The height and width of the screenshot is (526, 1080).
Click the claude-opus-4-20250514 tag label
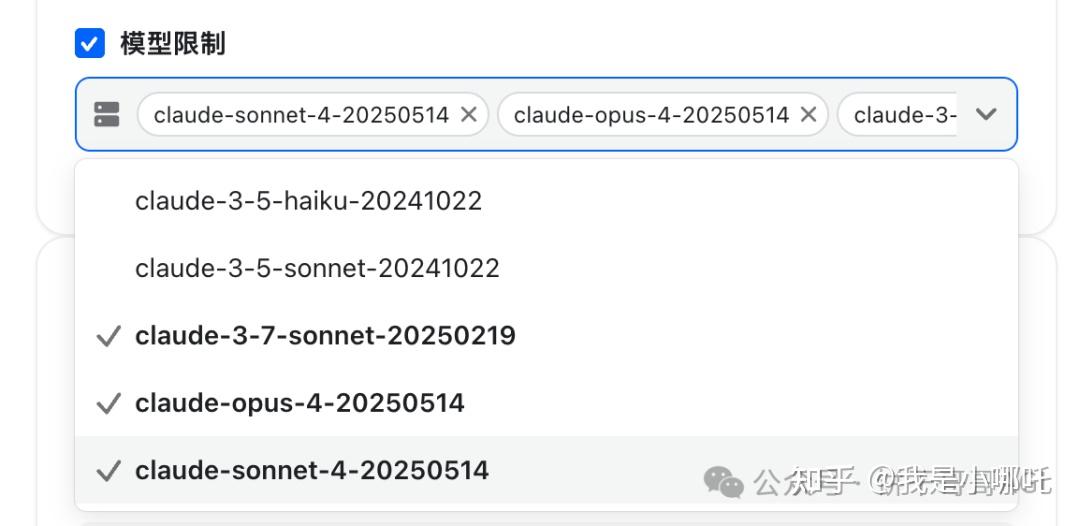[651, 115]
